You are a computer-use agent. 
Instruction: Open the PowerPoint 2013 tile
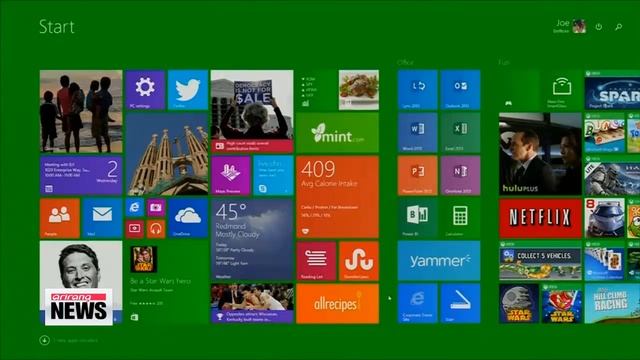pyautogui.click(x=418, y=175)
